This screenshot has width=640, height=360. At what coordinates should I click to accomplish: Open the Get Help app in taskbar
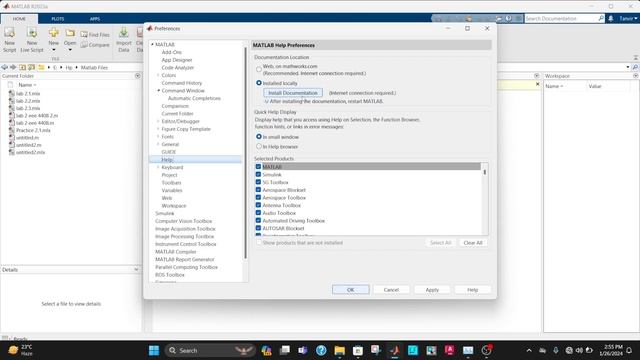click(321, 350)
